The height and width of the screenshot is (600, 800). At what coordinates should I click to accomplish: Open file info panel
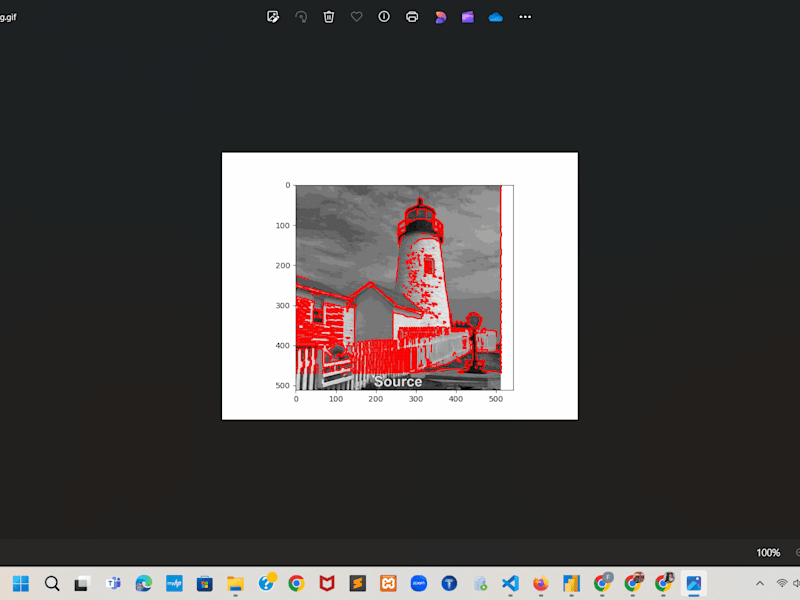coord(384,17)
